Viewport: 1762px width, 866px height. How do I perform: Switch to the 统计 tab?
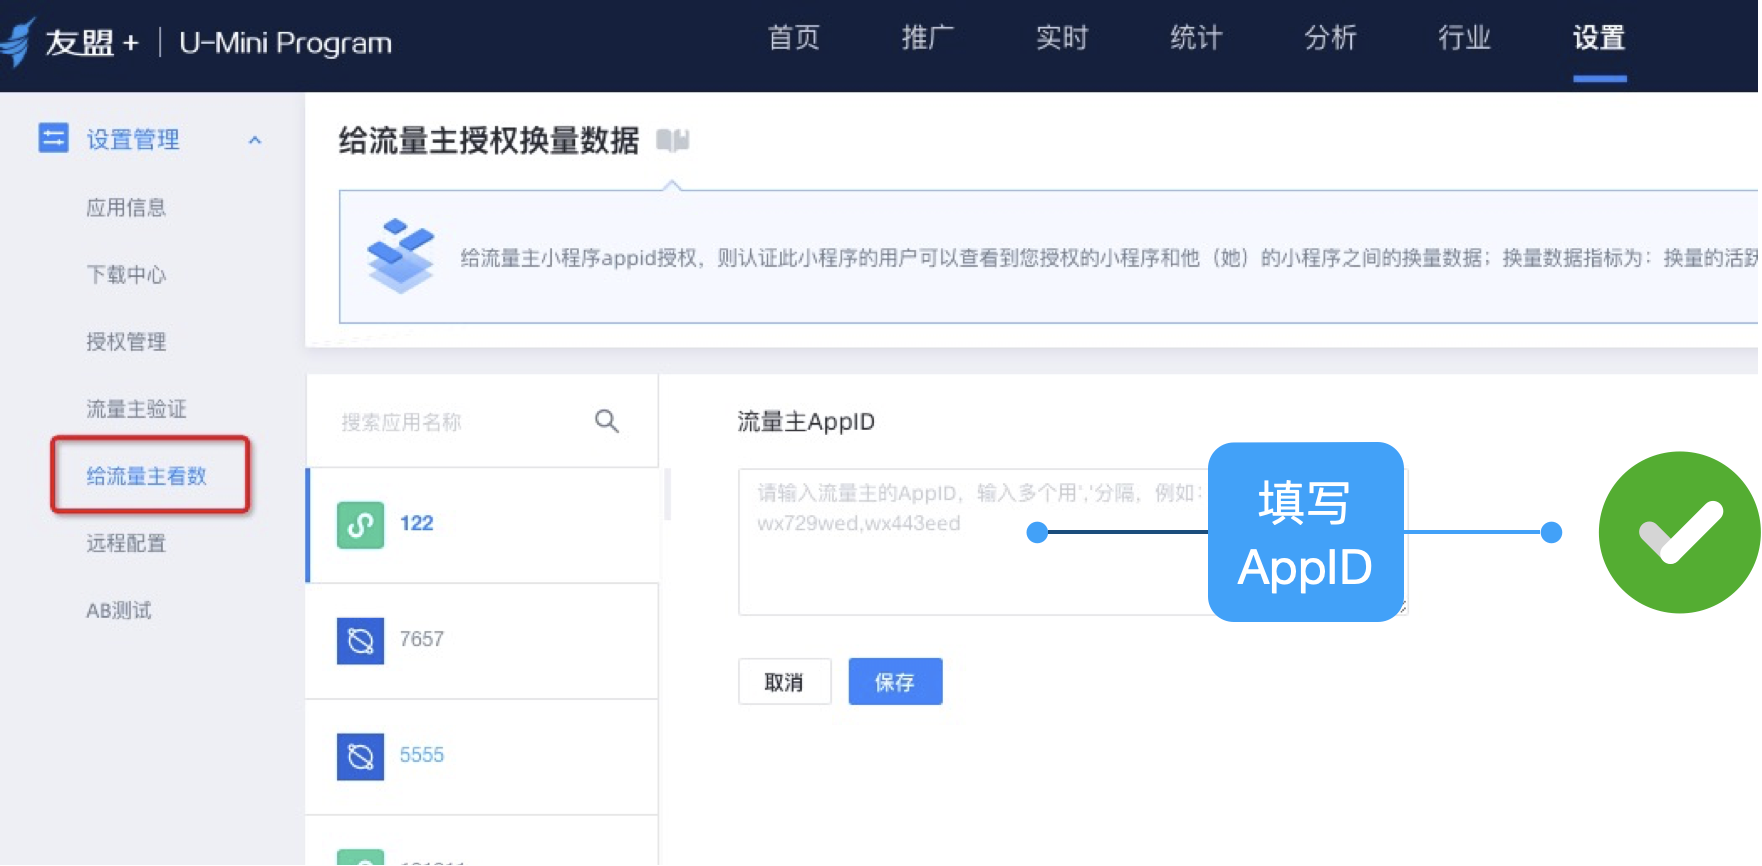coord(1196,38)
